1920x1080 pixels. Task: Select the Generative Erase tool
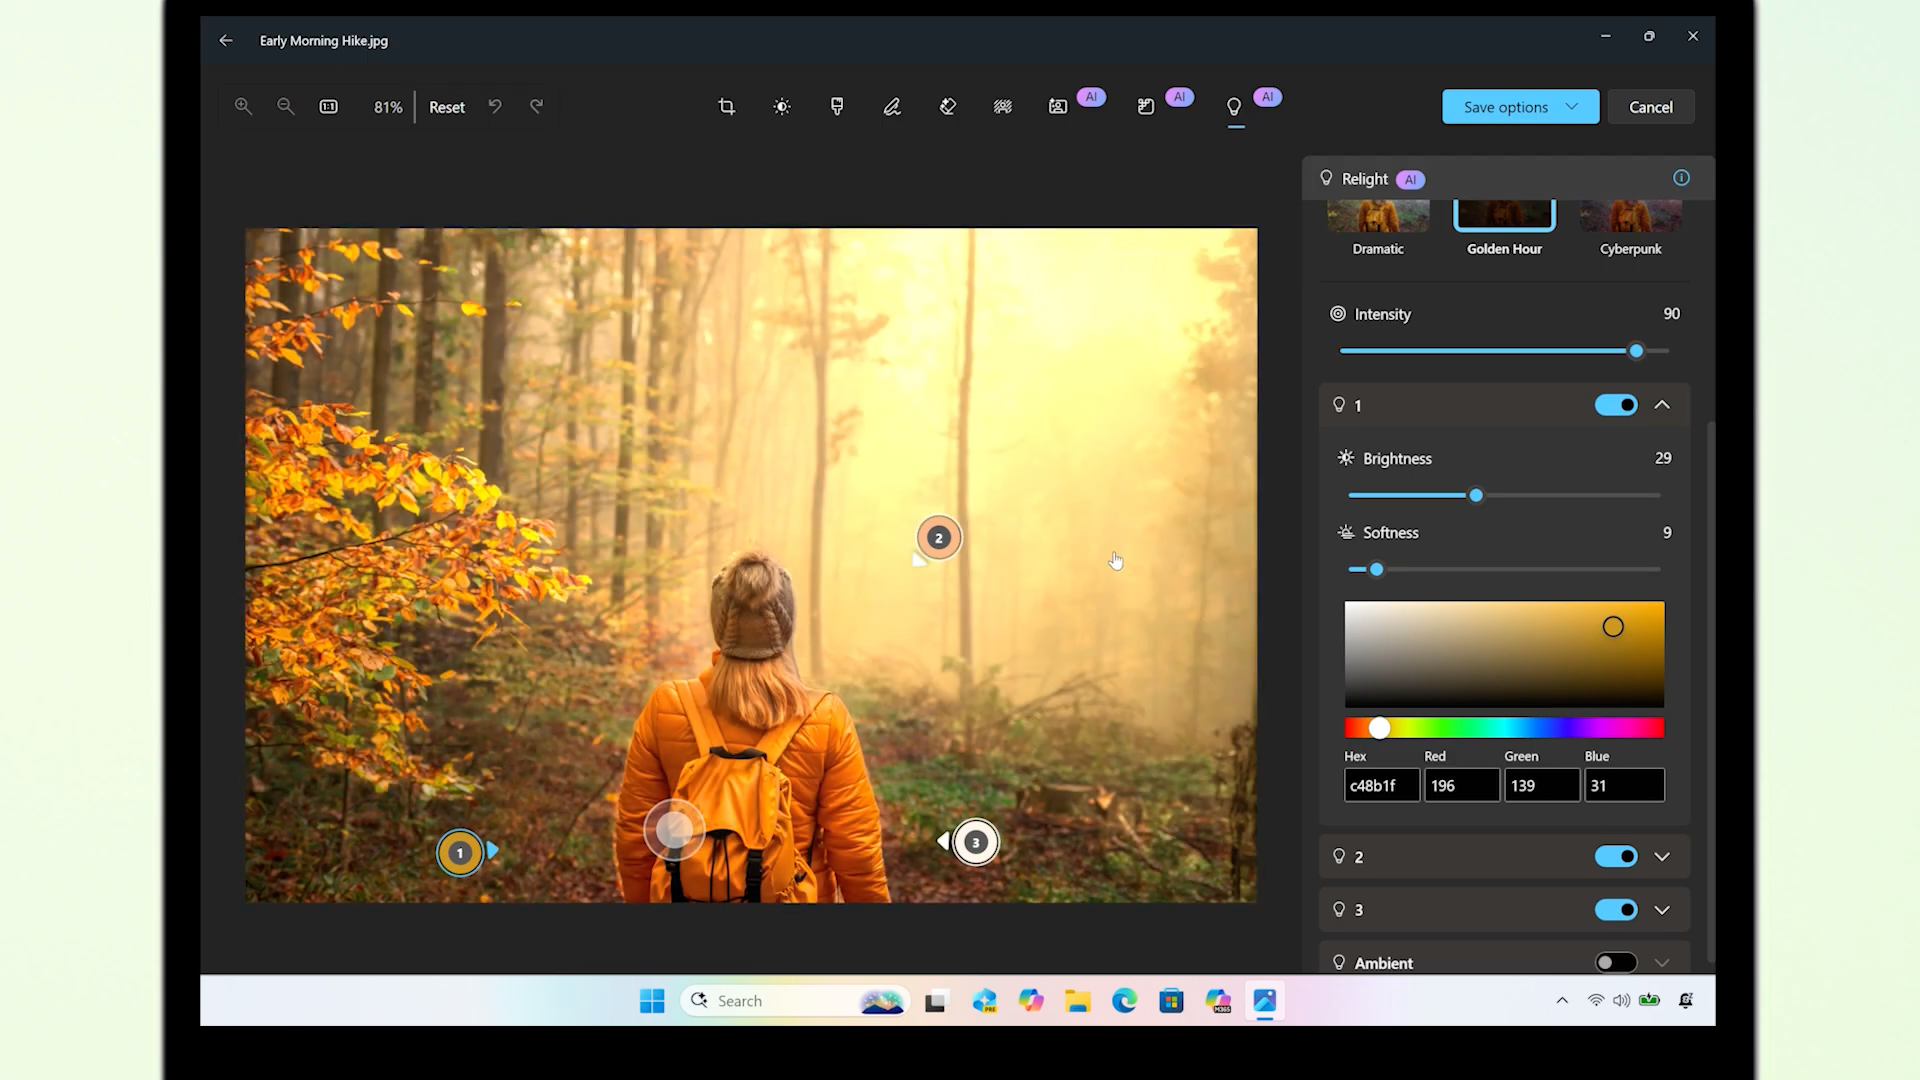[948, 107]
